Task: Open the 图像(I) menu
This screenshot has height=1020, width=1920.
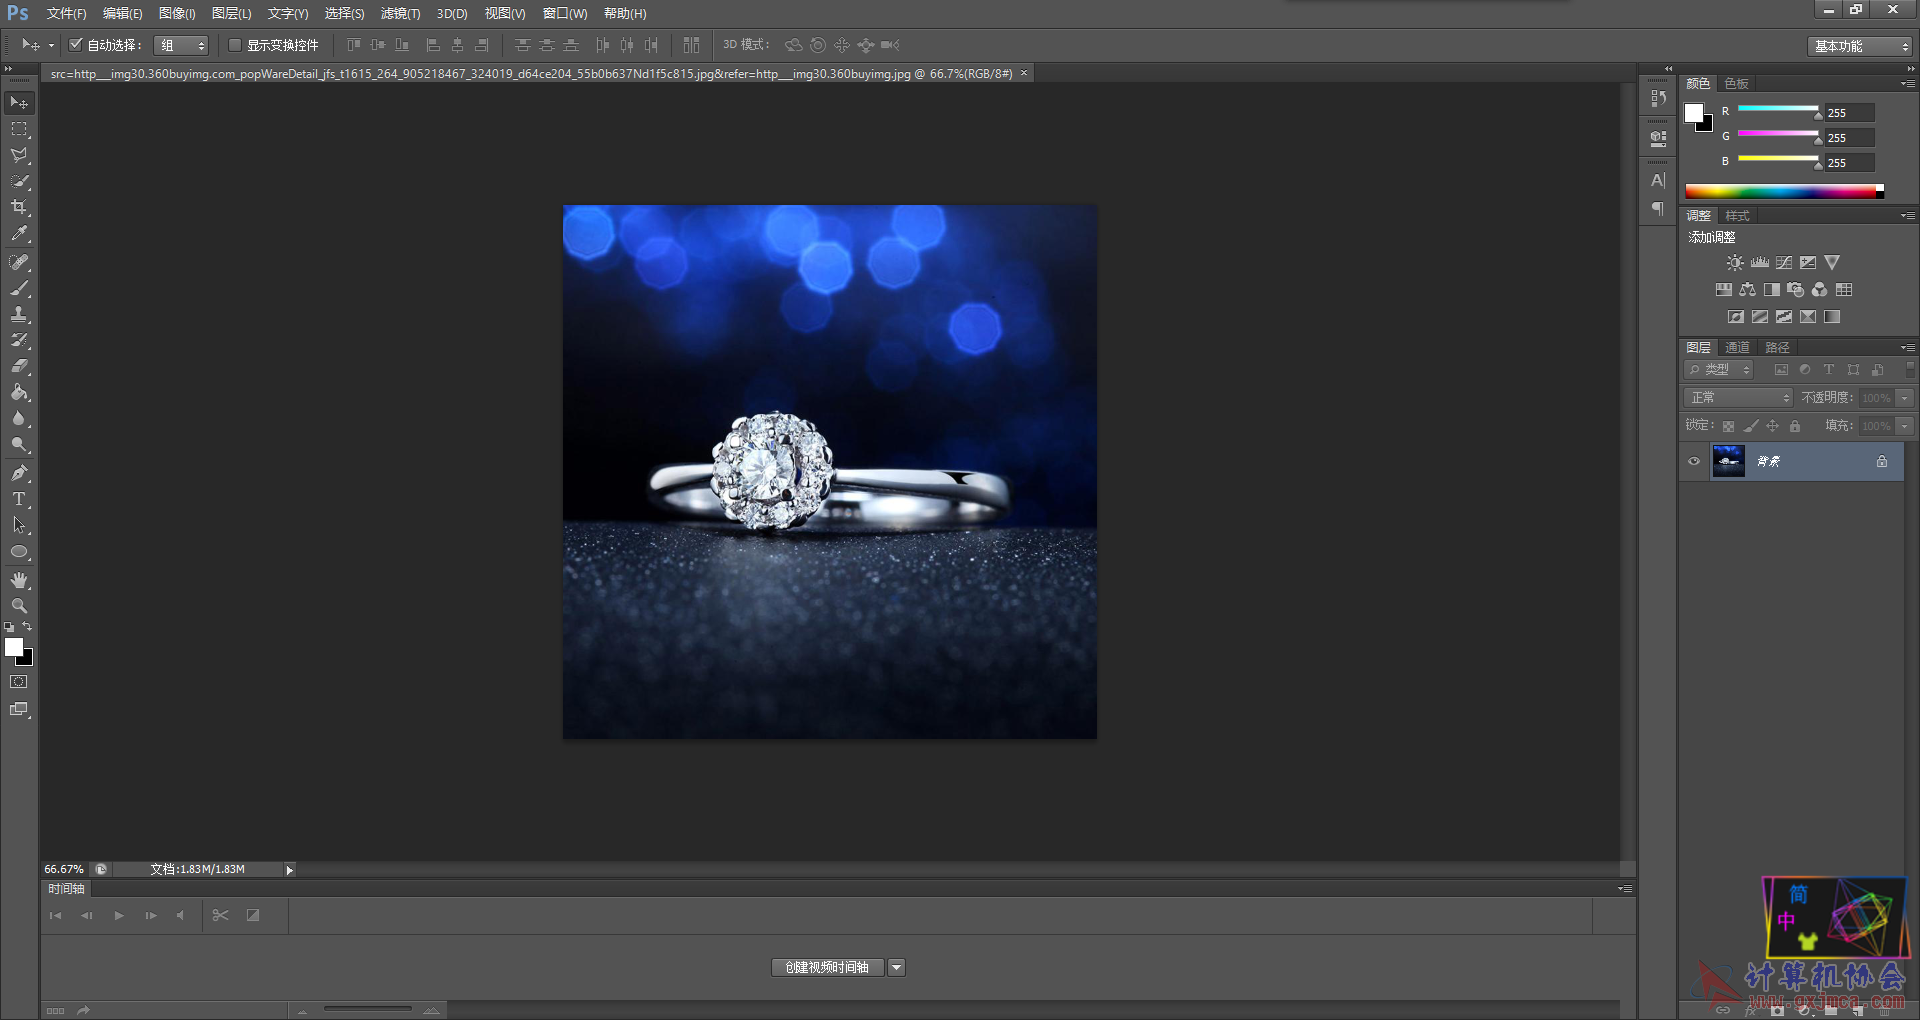Action: point(177,14)
